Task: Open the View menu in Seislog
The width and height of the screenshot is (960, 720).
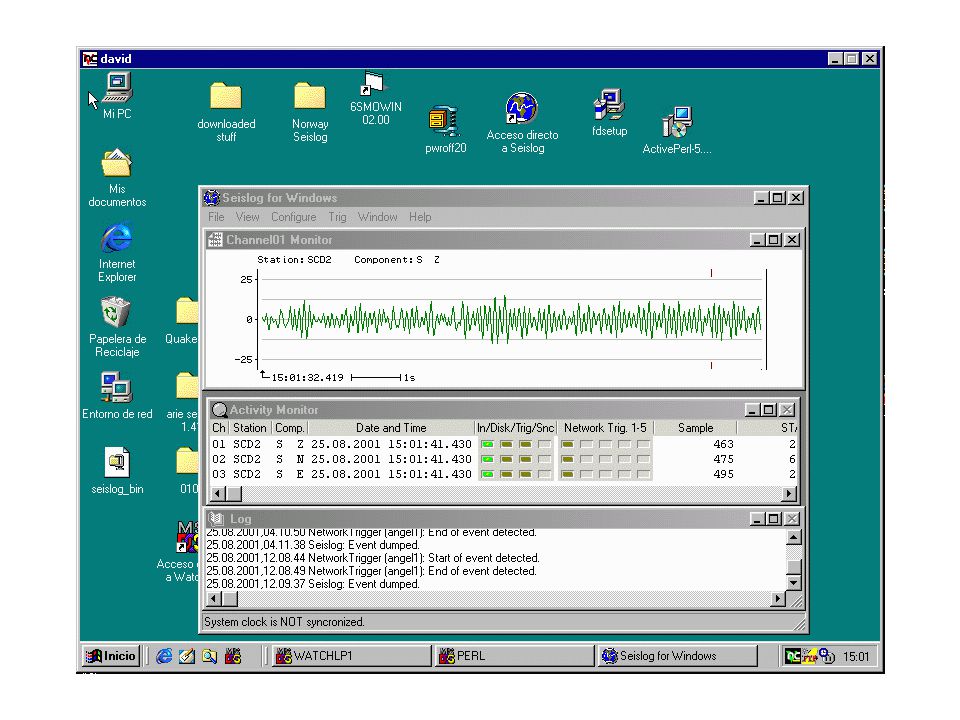Action: [247, 217]
